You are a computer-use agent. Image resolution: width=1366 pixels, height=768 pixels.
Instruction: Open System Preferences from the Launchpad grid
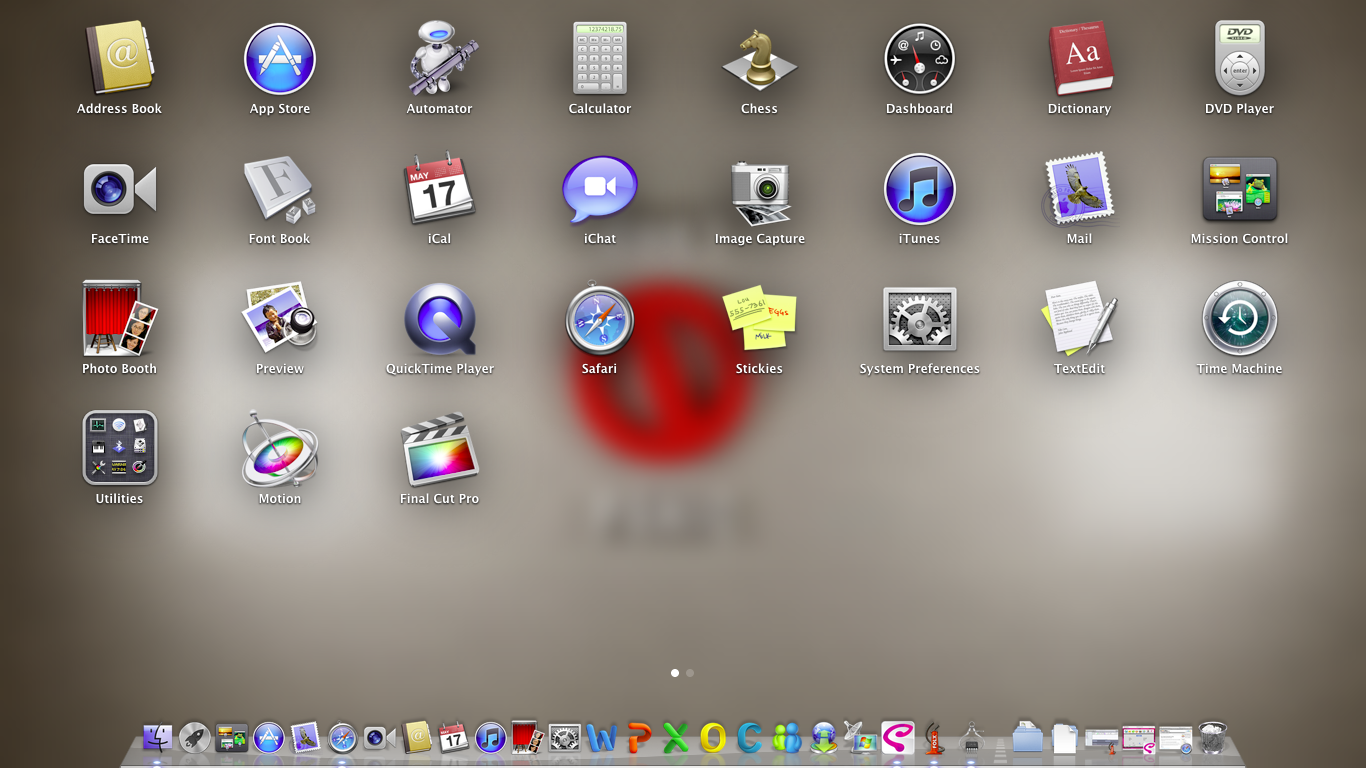coord(920,319)
